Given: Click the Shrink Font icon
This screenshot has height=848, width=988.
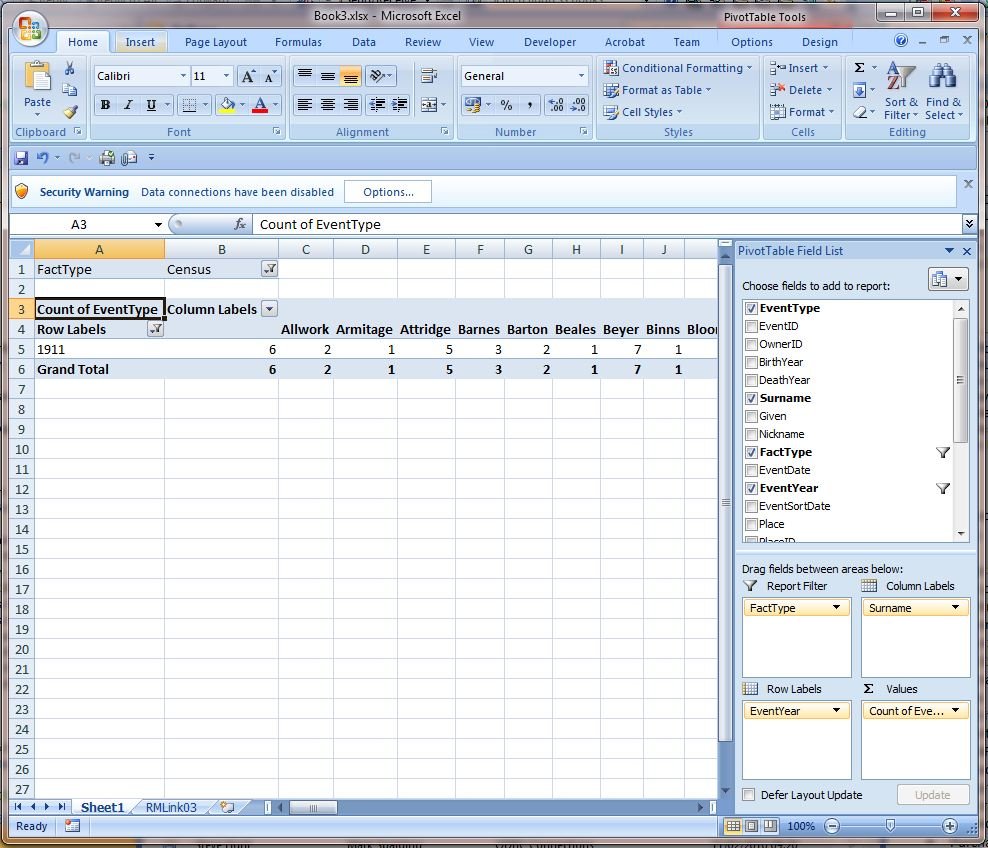Looking at the screenshot, I should (270, 76).
